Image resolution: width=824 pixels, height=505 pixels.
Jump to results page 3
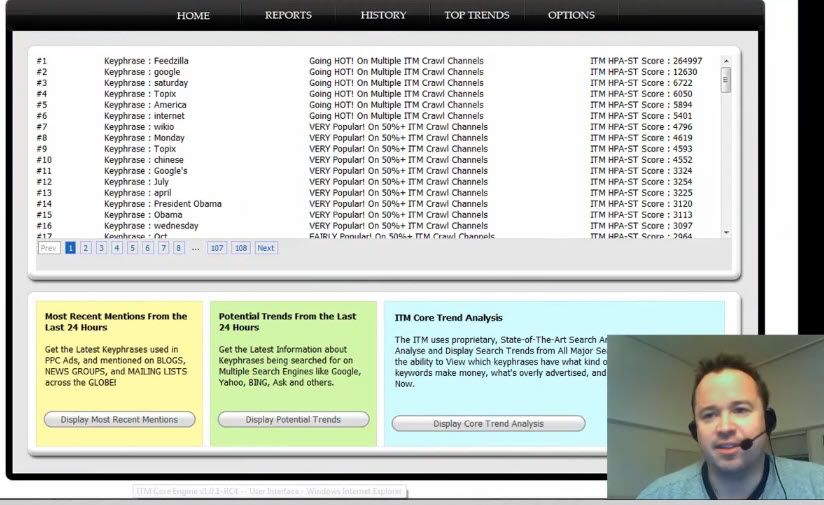point(101,248)
